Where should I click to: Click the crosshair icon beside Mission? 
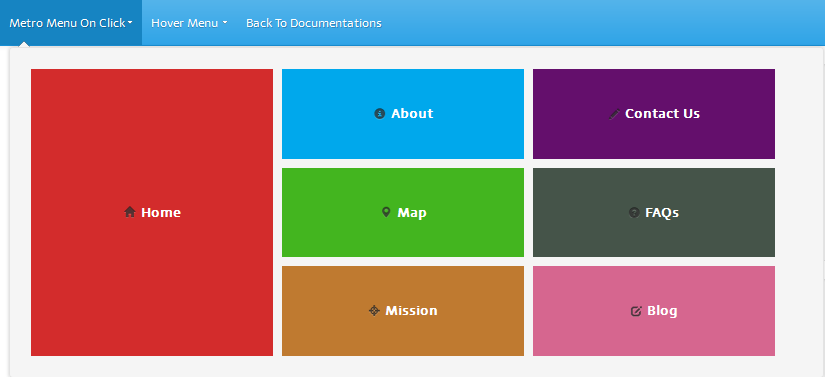[374, 311]
